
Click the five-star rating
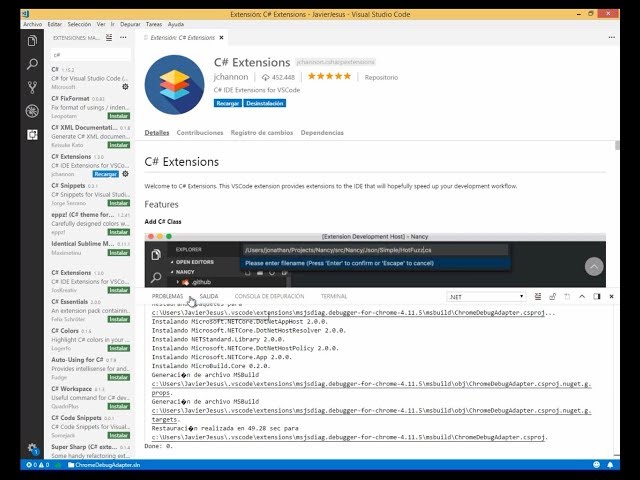[x=329, y=76]
